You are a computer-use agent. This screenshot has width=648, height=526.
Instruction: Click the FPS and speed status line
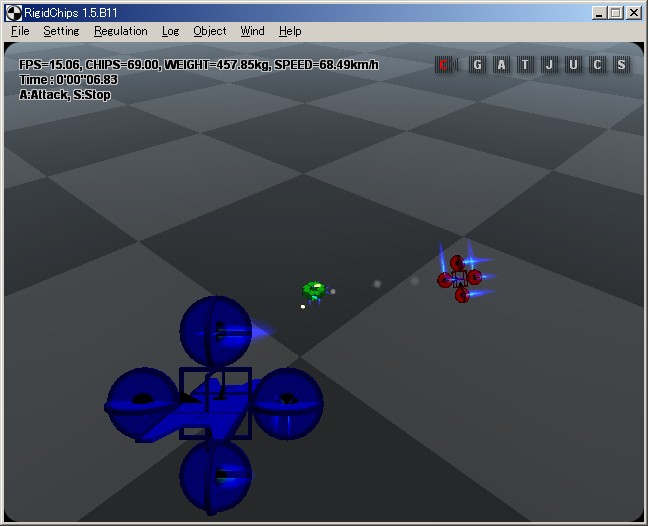[x=199, y=65]
